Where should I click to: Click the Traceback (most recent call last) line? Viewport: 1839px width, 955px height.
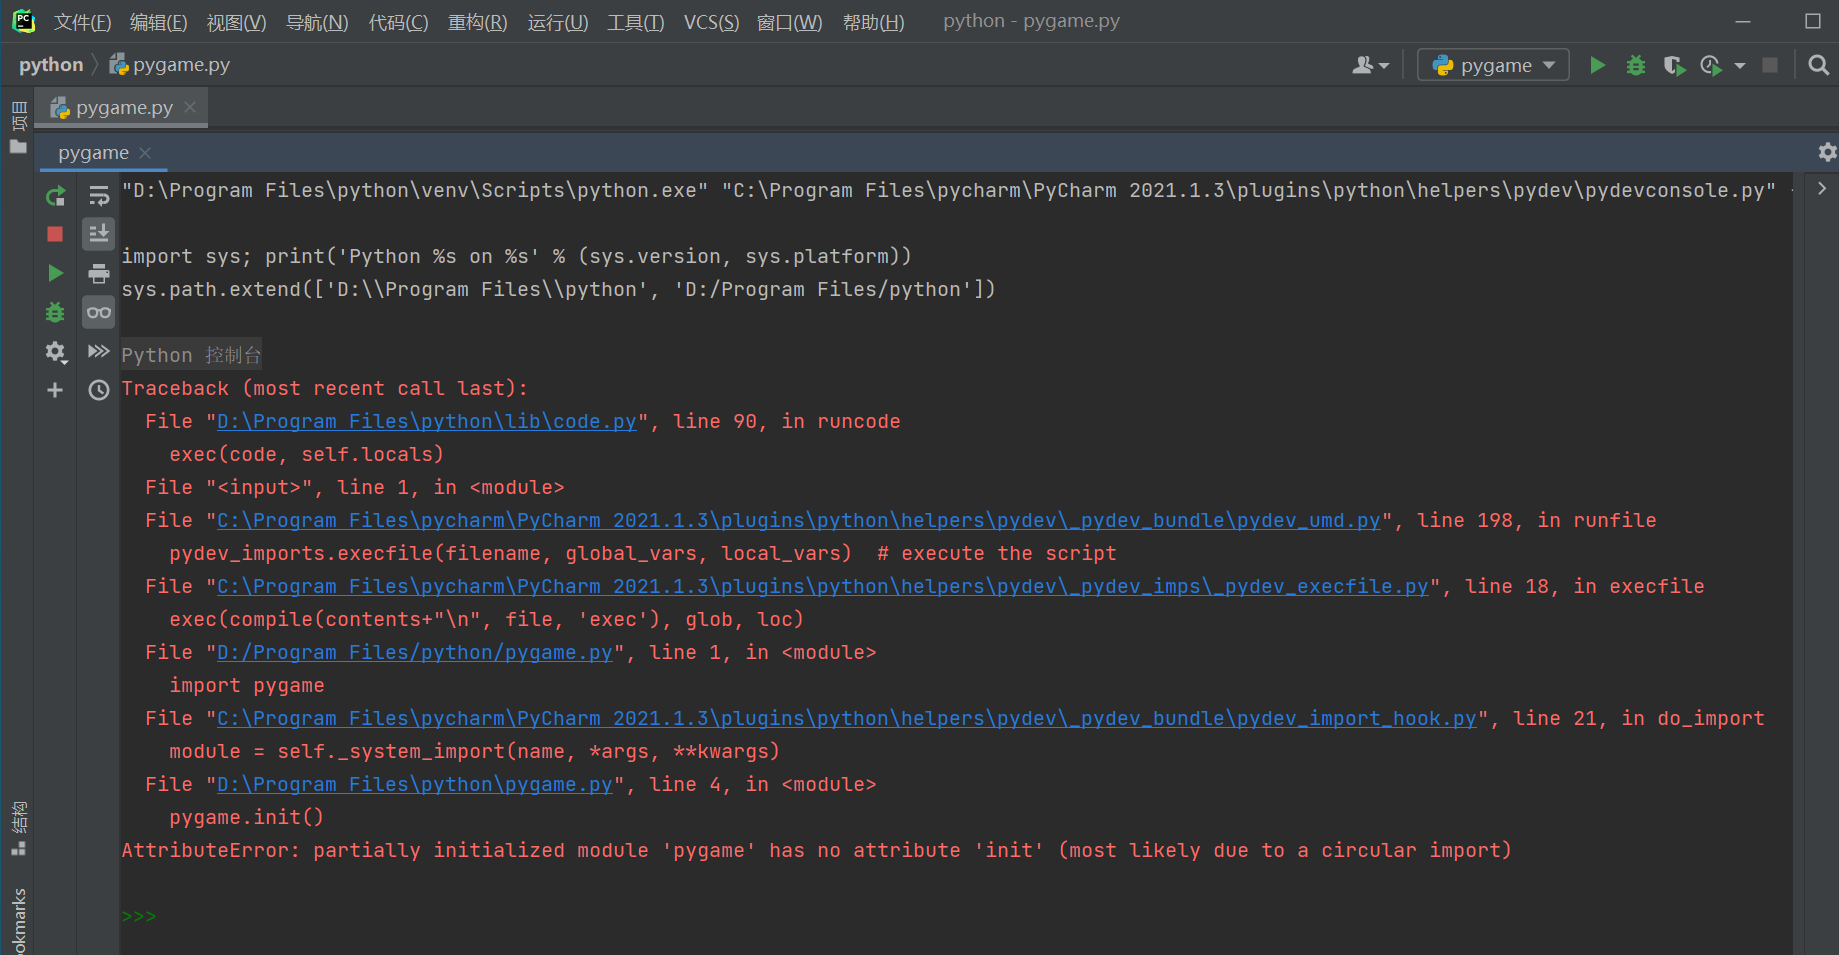[x=325, y=388]
